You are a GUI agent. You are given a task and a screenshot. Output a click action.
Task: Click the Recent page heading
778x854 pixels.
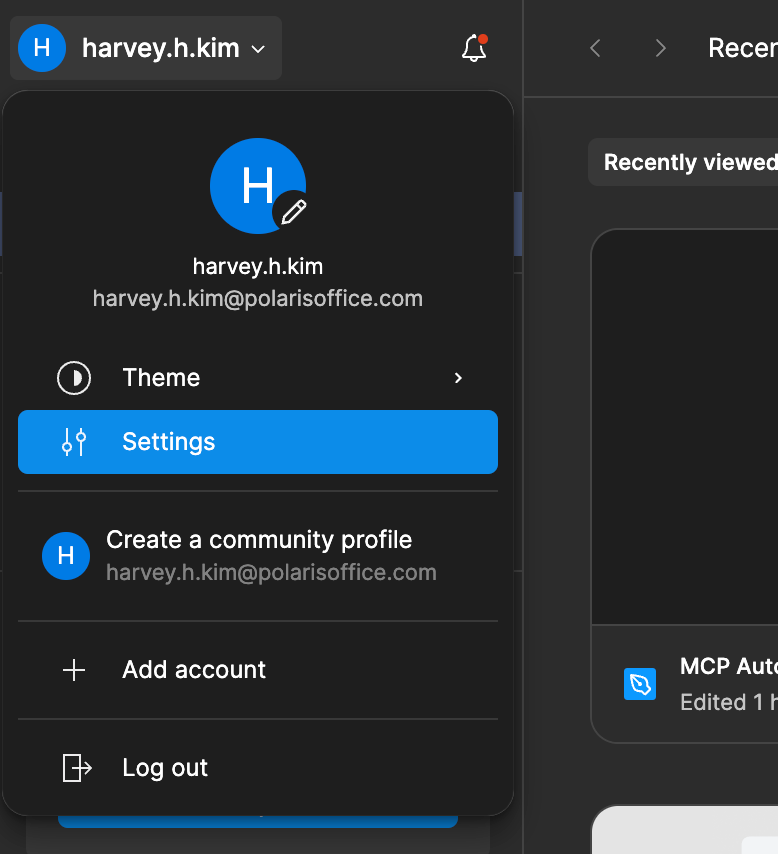click(x=743, y=48)
